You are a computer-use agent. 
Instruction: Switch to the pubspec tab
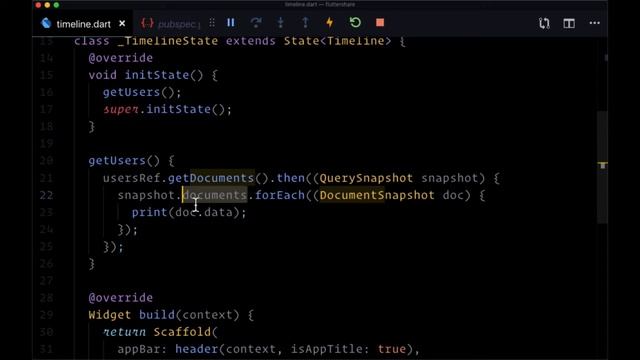[170, 24]
